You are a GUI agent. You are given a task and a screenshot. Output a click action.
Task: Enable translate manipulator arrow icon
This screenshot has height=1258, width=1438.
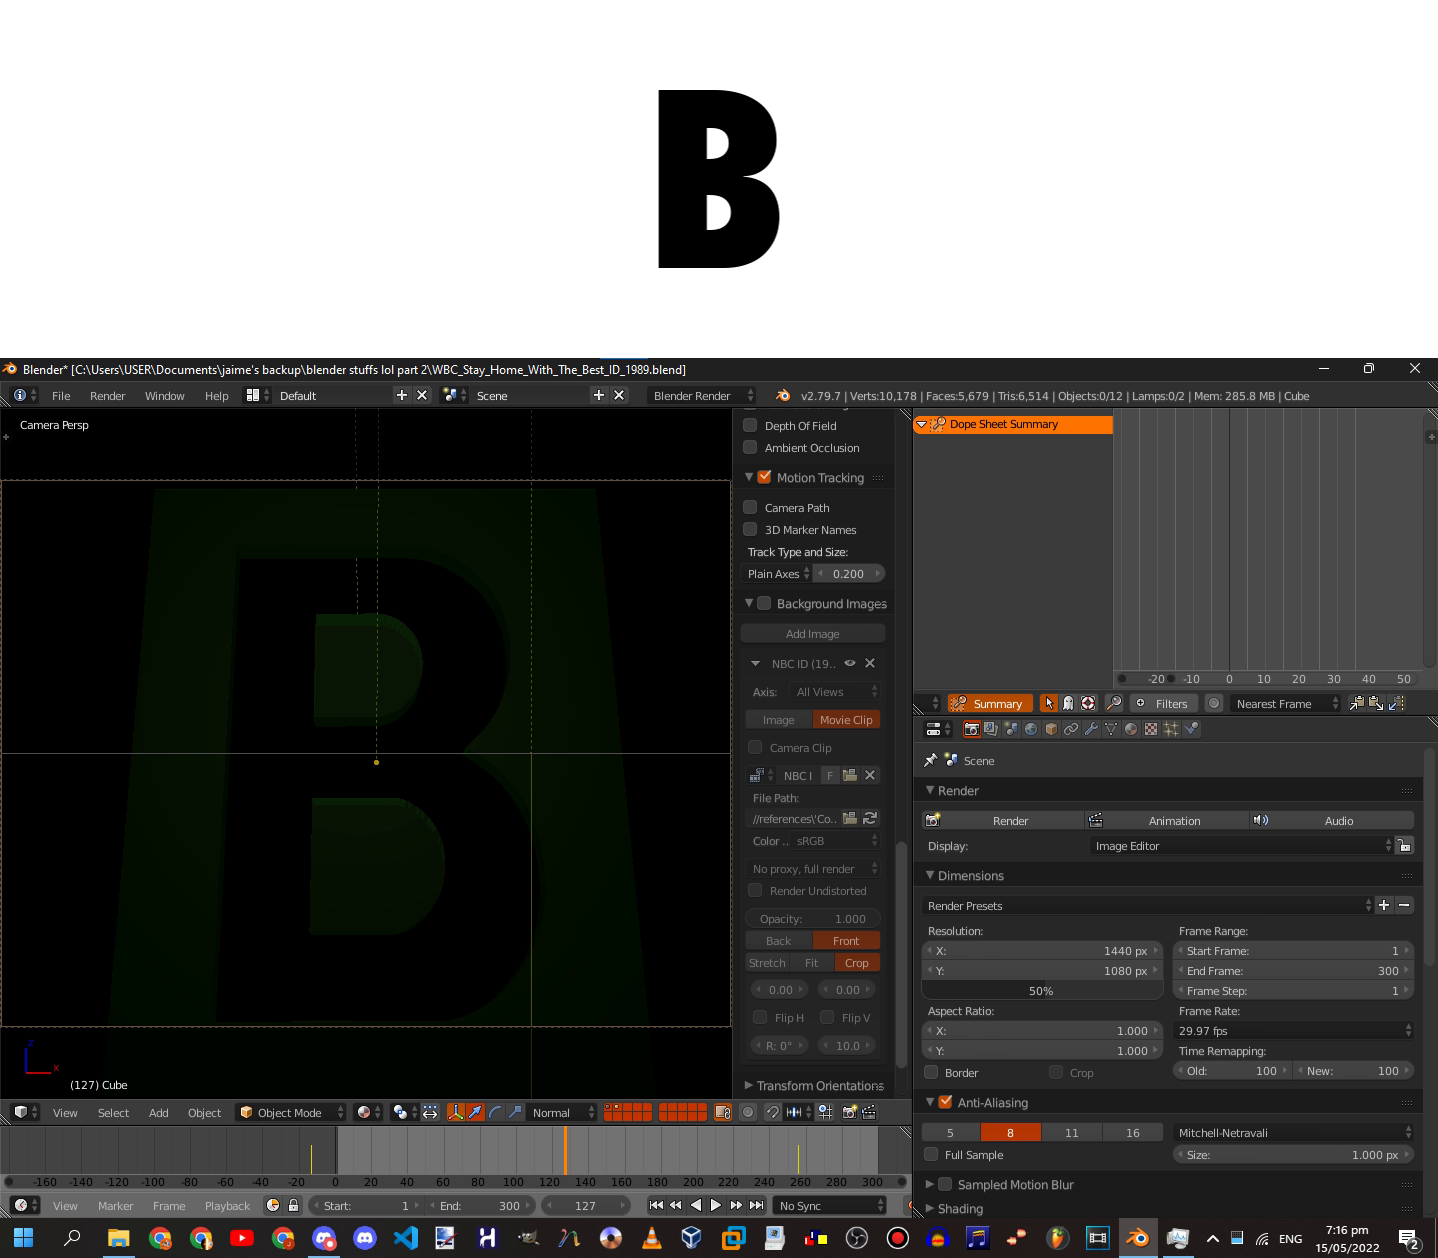[x=476, y=1112]
